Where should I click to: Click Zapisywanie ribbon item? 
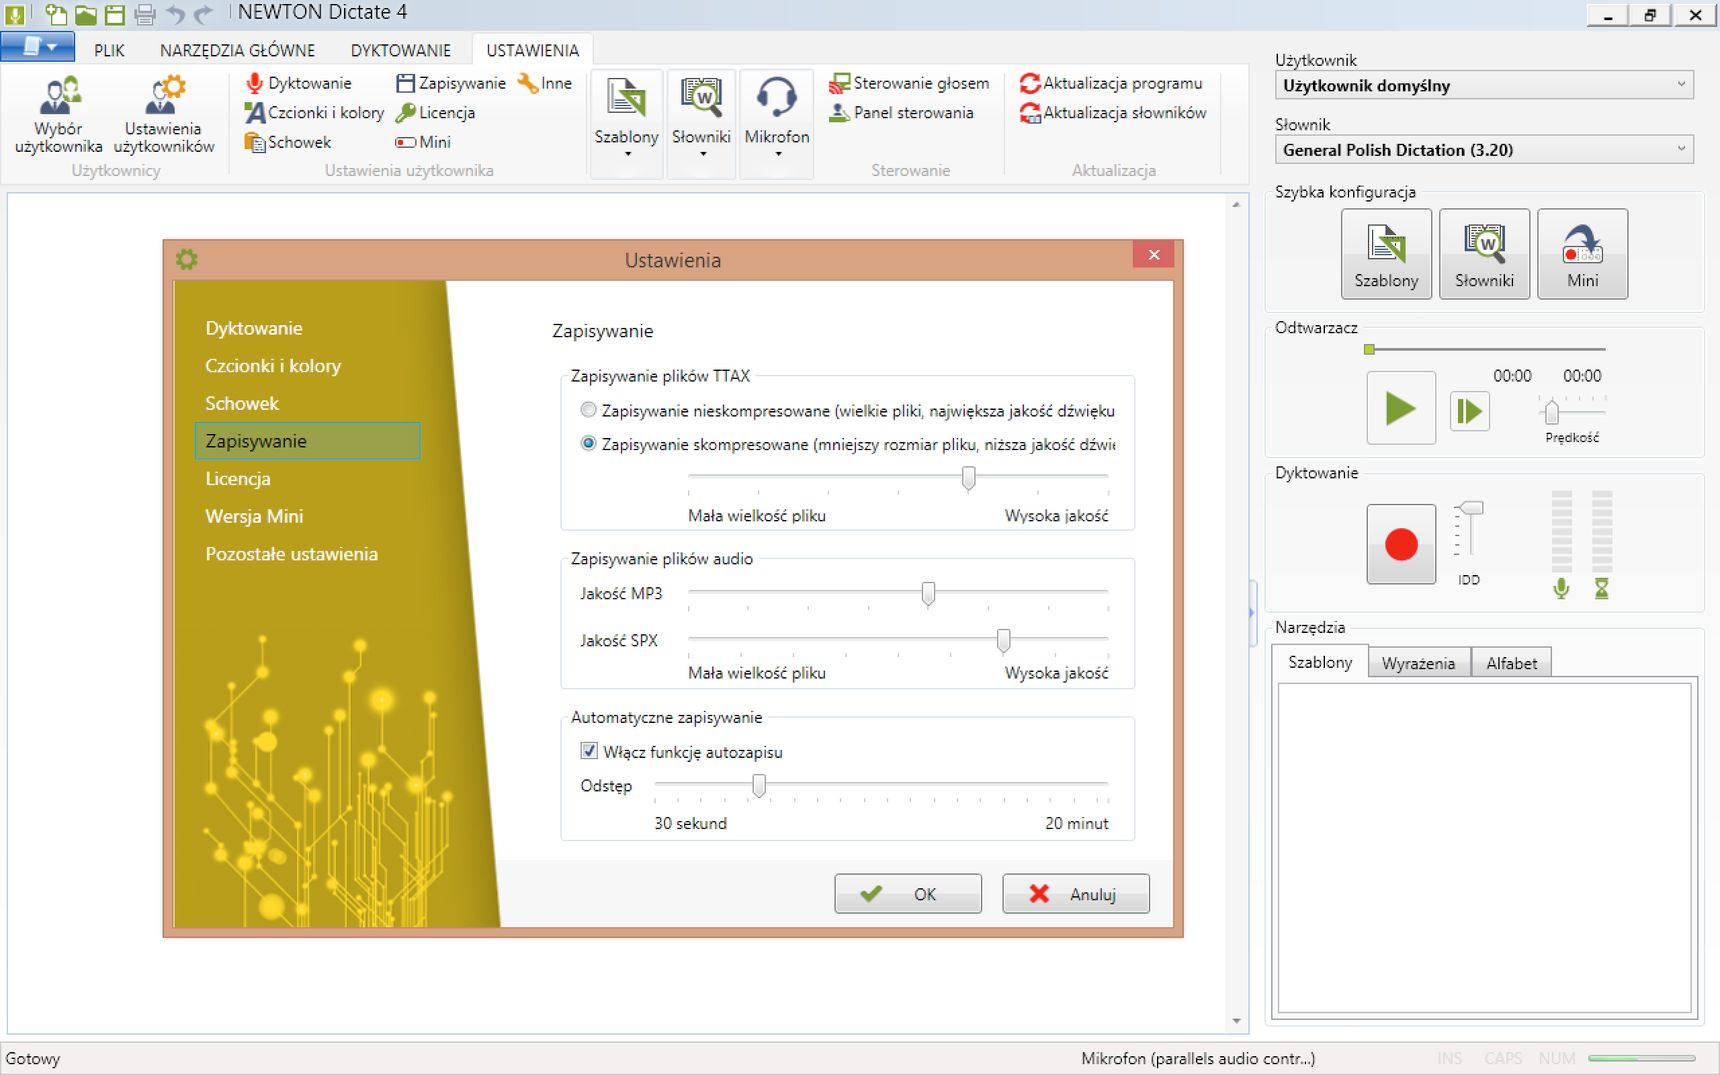[x=451, y=83]
